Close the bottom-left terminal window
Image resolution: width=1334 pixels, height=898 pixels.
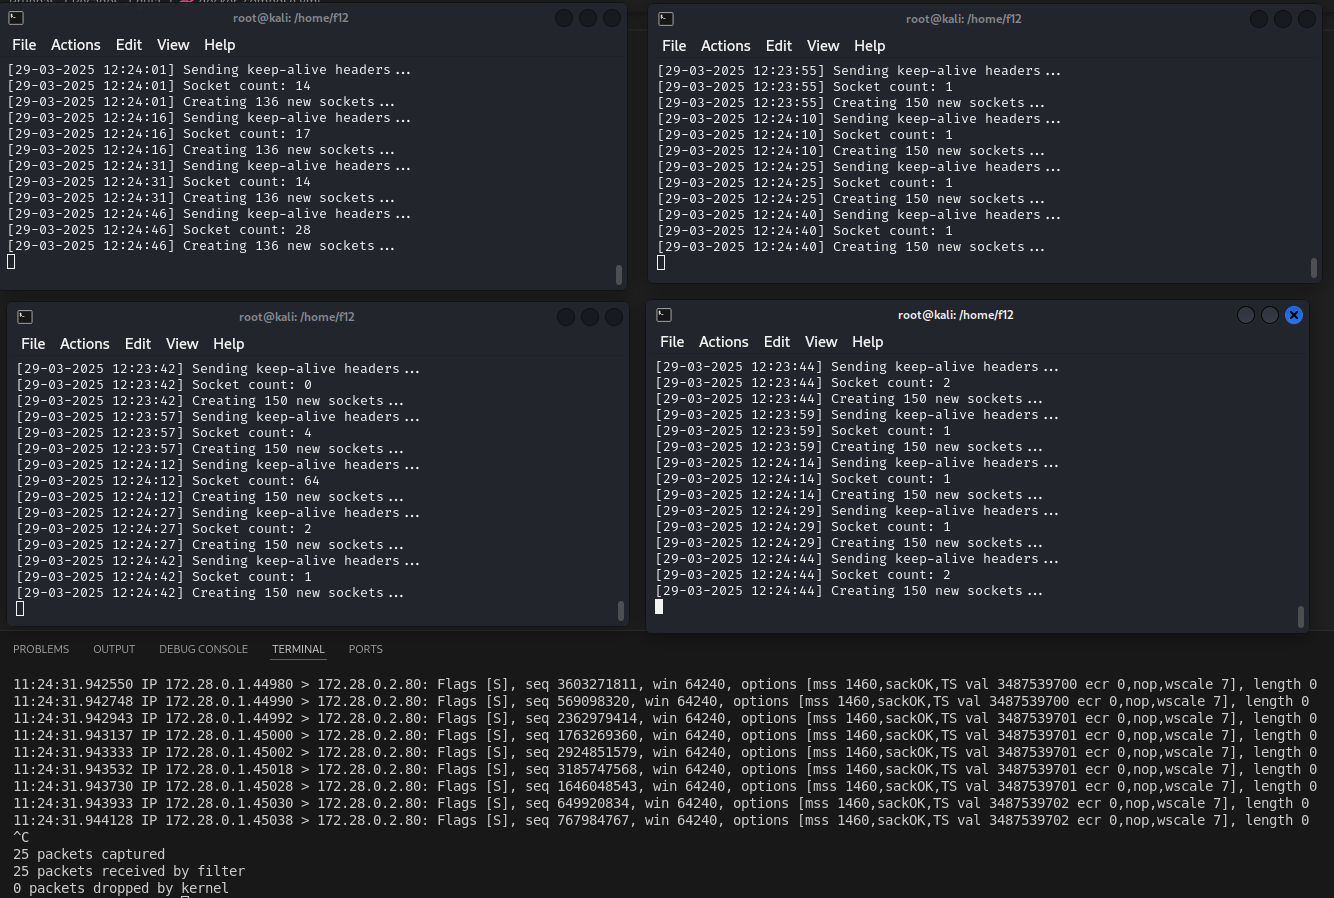(x=614, y=317)
